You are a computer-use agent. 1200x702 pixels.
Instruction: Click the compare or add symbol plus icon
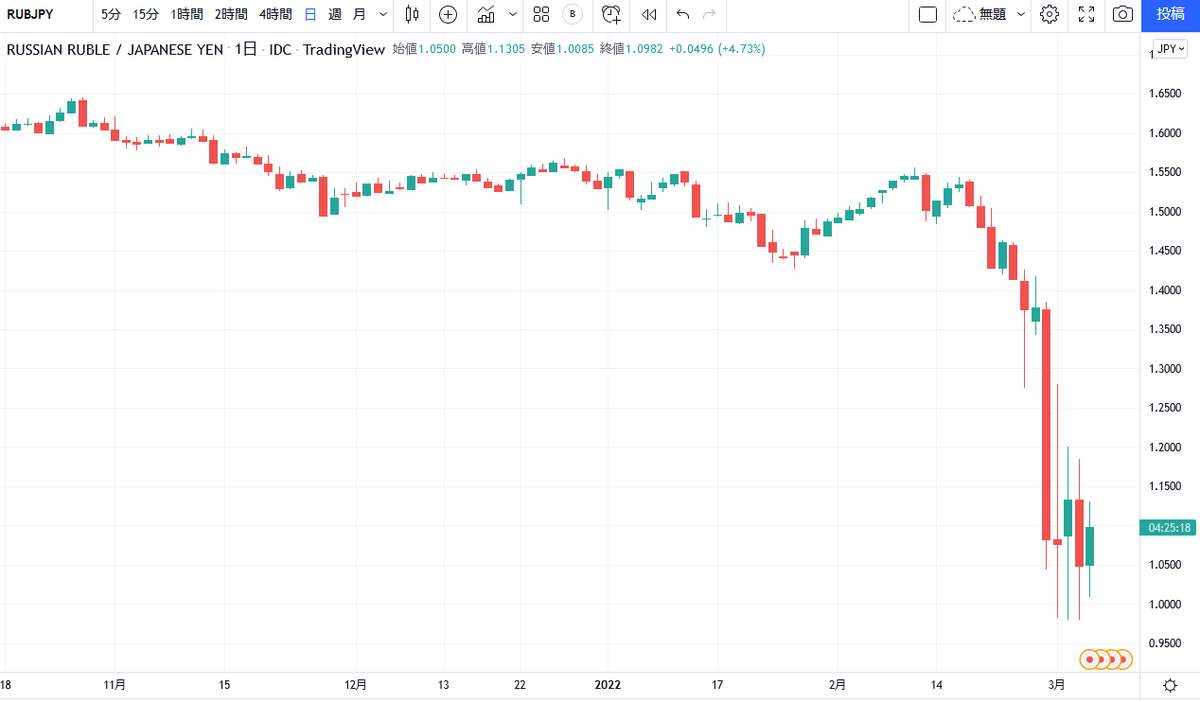pos(448,14)
